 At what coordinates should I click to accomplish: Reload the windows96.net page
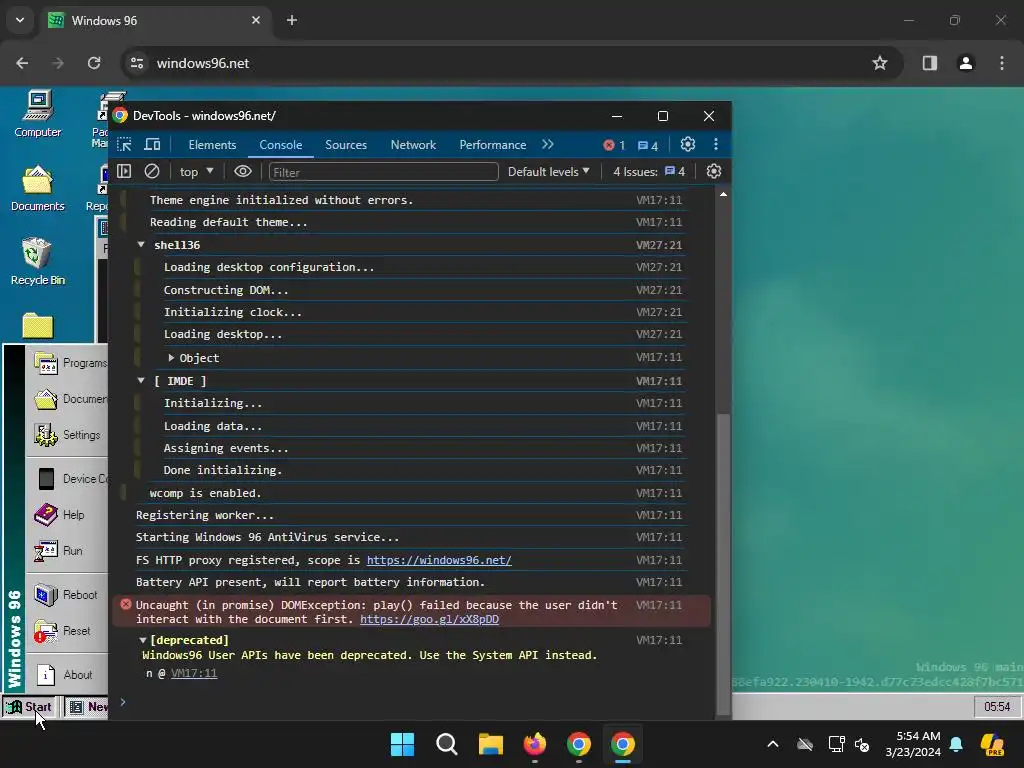click(x=94, y=63)
